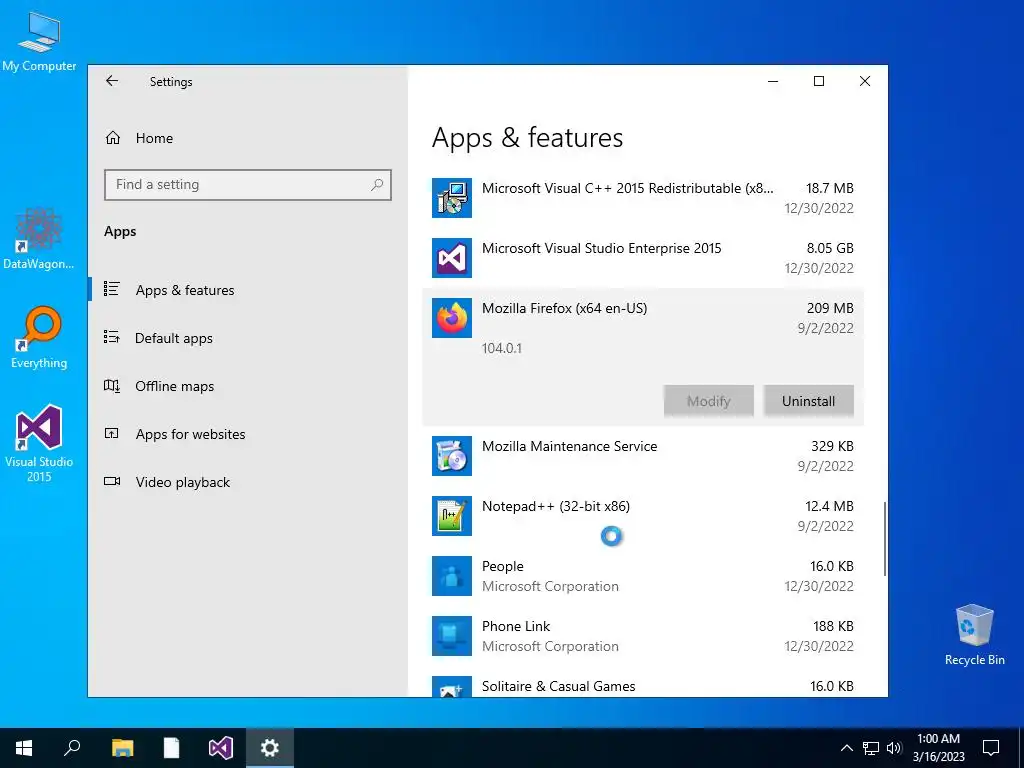Go back using the Settings back arrow
The width and height of the screenshot is (1024, 768).
coord(112,81)
